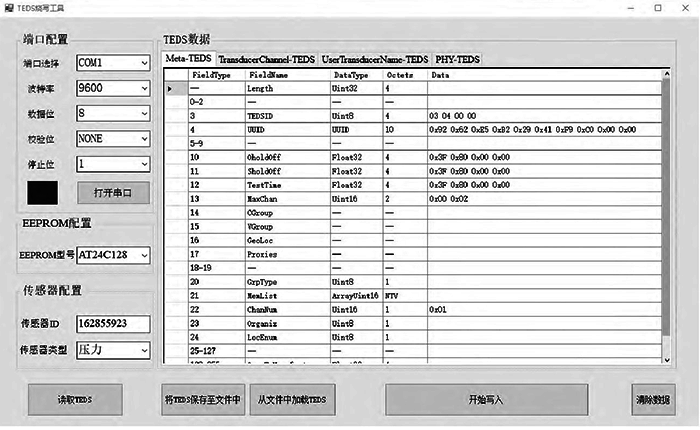Image resolution: width=700 pixels, height=430 pixels.
Task: Open the 停止位 stop bits dropdown
Action: point(112,163)
